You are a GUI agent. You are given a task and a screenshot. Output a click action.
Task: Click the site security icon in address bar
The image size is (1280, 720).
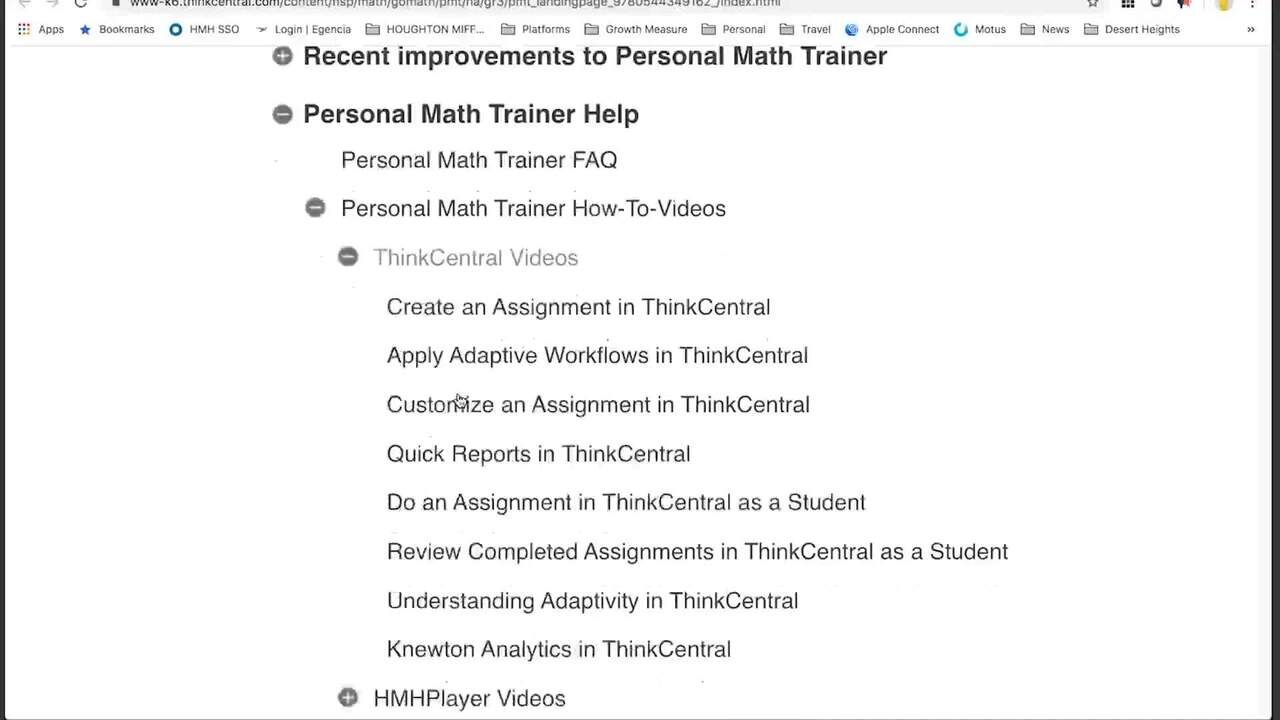(115, 4)
